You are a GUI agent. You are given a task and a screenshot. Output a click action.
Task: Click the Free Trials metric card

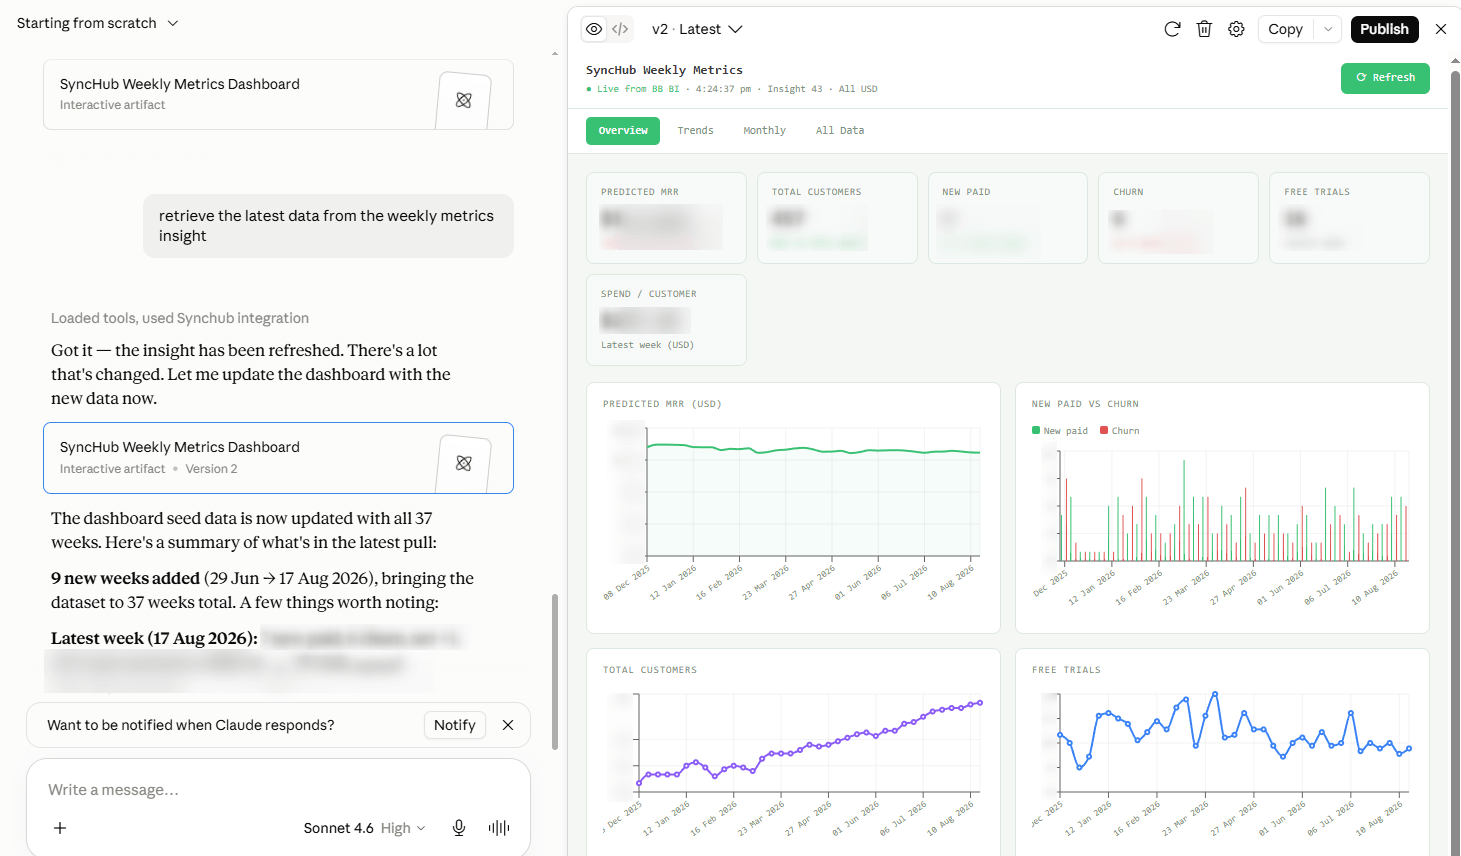(x=1349, y=218)
